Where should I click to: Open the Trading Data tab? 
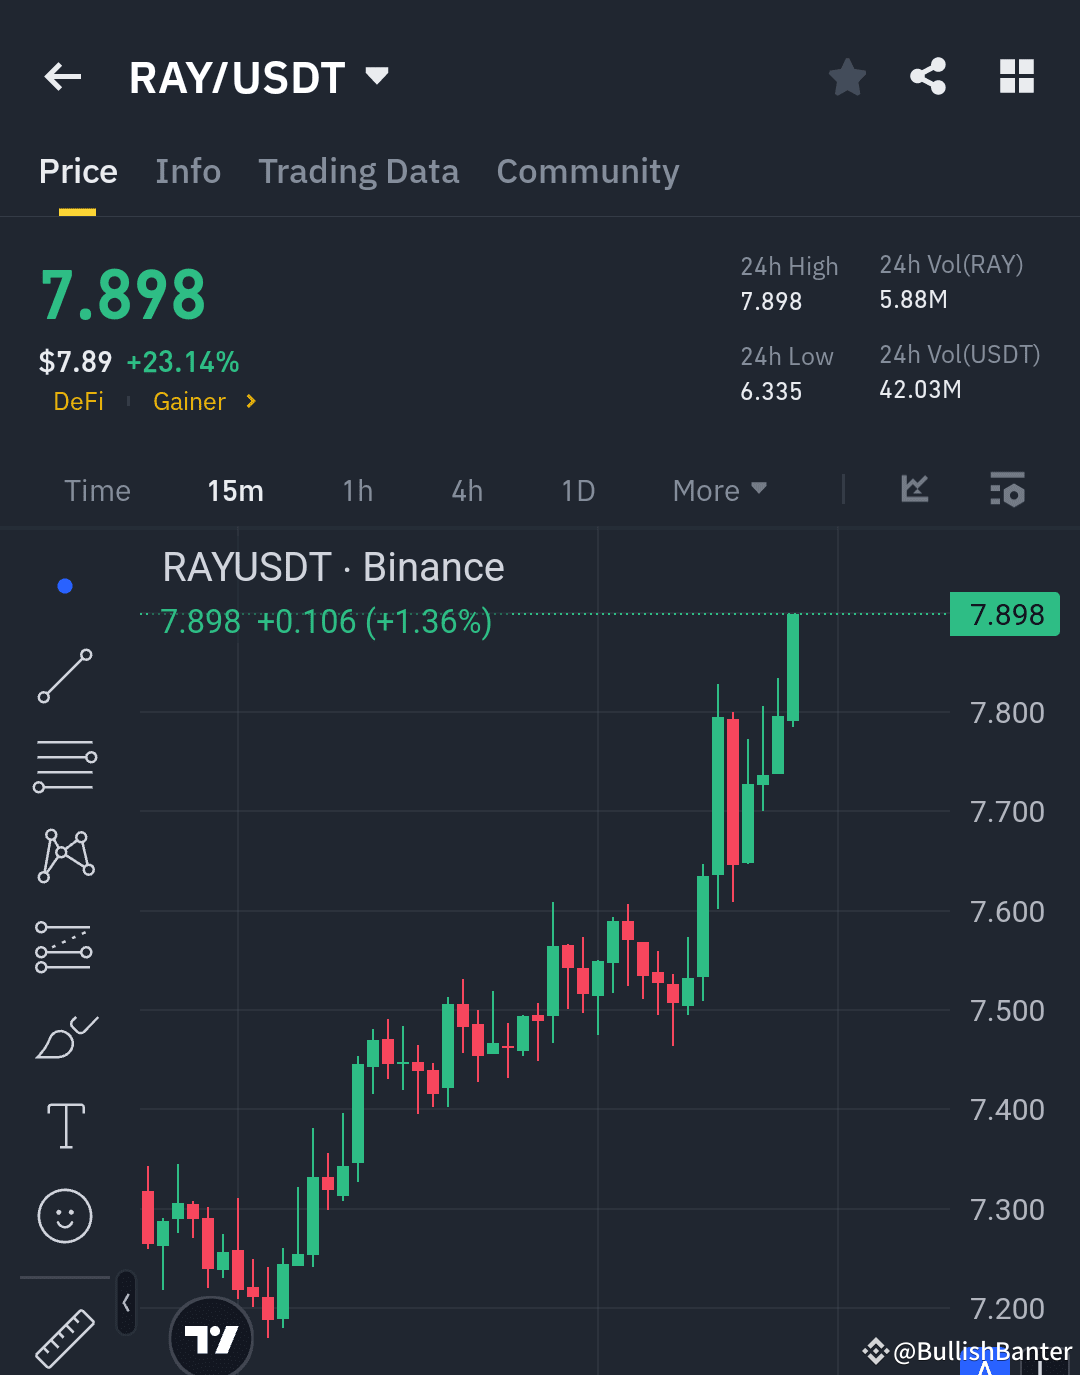(359, 171)
